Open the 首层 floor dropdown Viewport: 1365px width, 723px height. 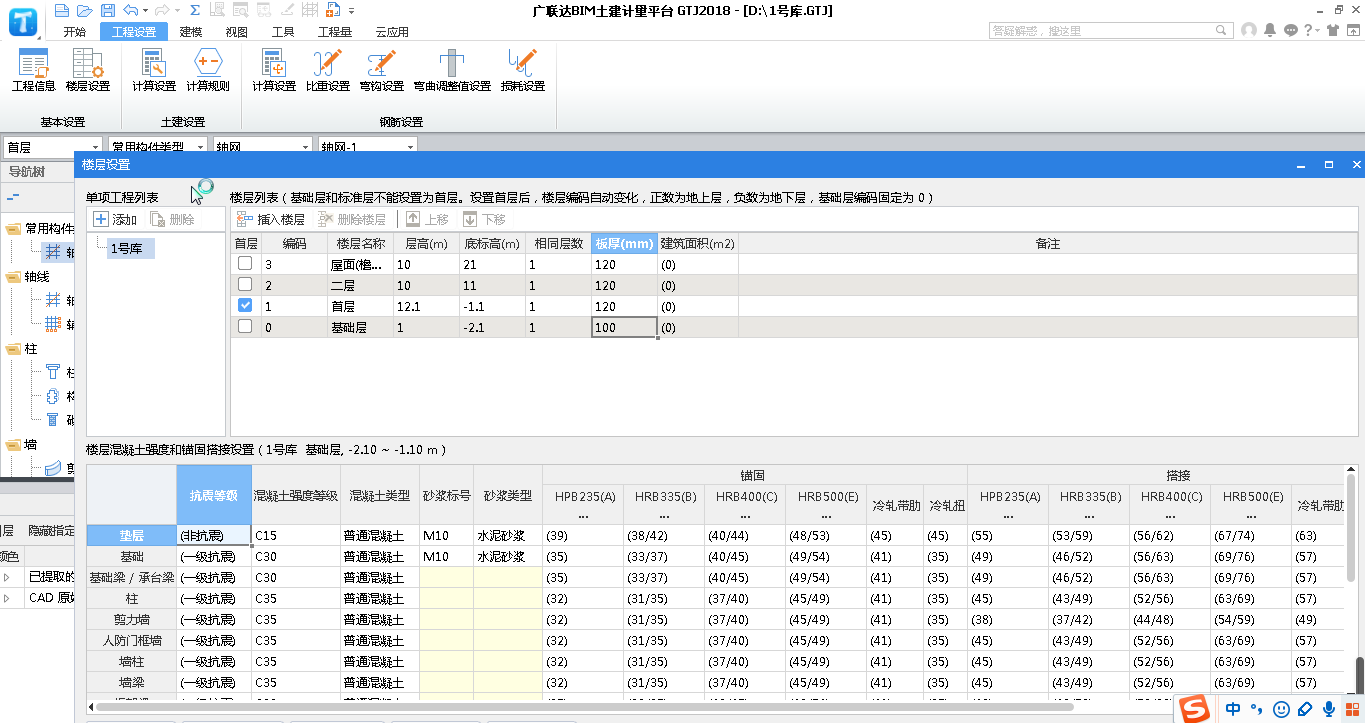pyautogui.click(x=96, y=147)
